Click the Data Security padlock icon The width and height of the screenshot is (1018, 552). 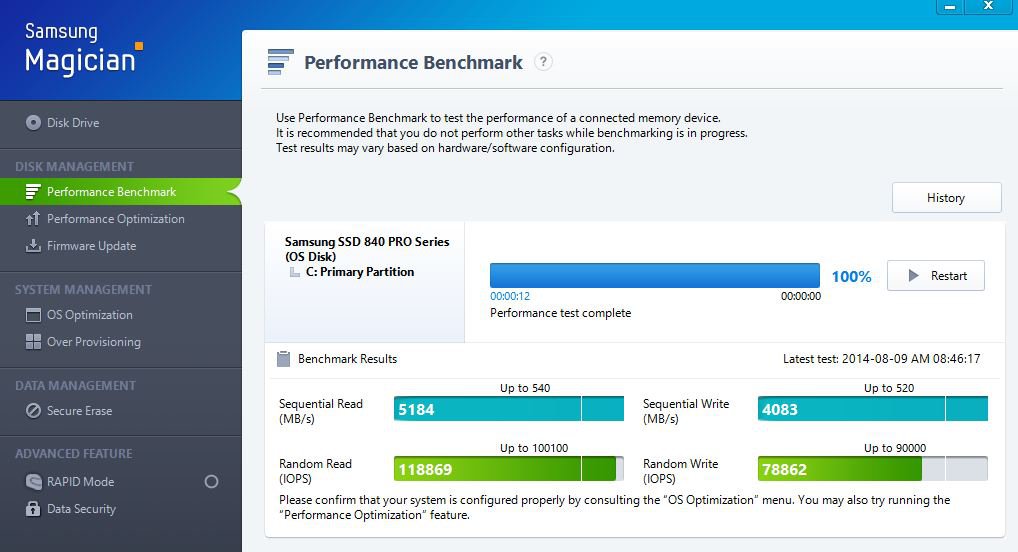[33, 508]
